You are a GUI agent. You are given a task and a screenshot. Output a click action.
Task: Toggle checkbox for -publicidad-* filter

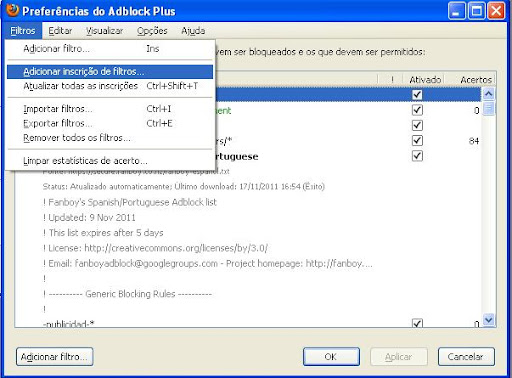[x=417, y=323]
